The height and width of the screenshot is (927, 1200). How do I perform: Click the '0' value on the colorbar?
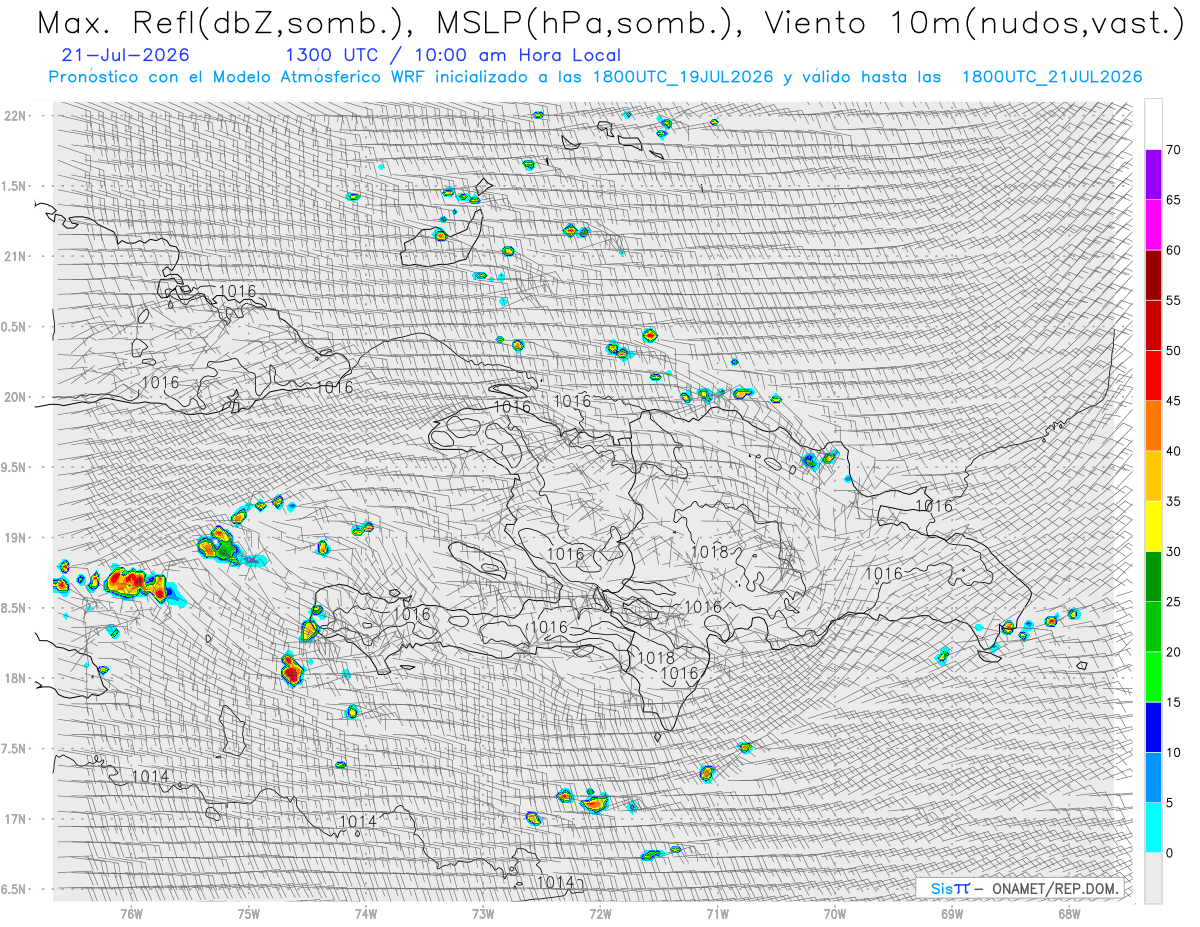1169,853
